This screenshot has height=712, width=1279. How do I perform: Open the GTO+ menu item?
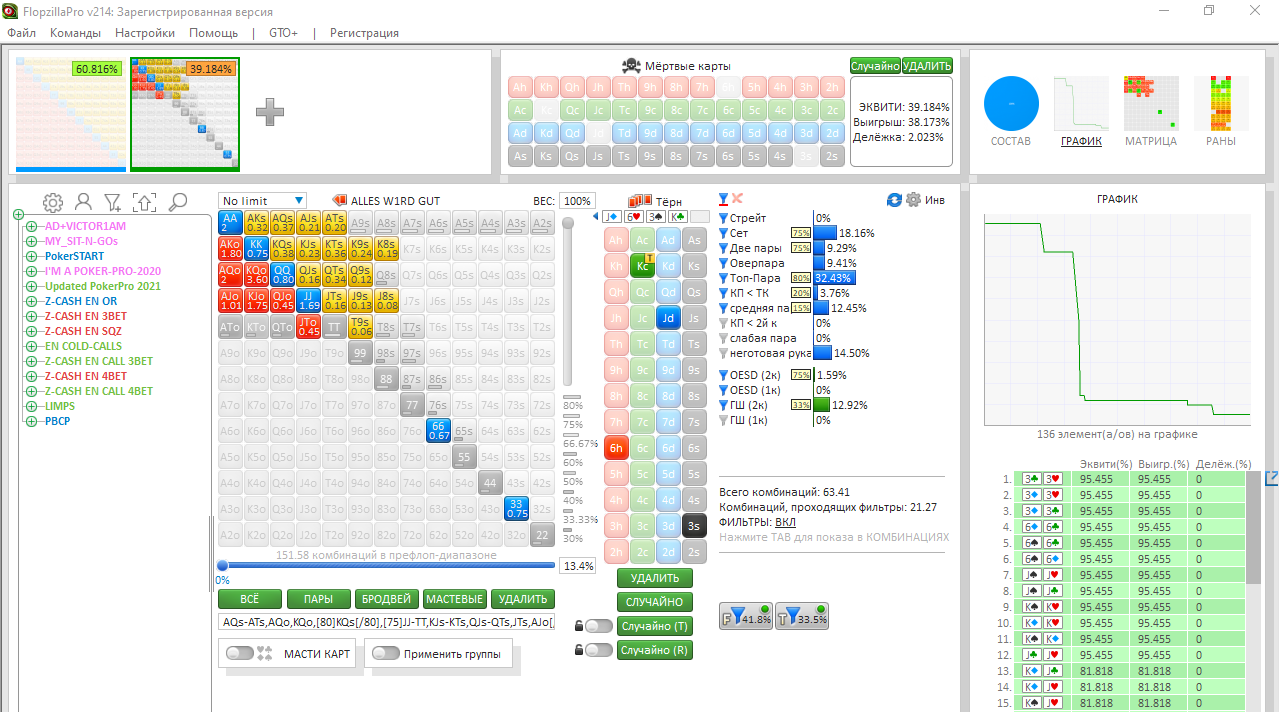pyautogui.click(x=284, y=33)
